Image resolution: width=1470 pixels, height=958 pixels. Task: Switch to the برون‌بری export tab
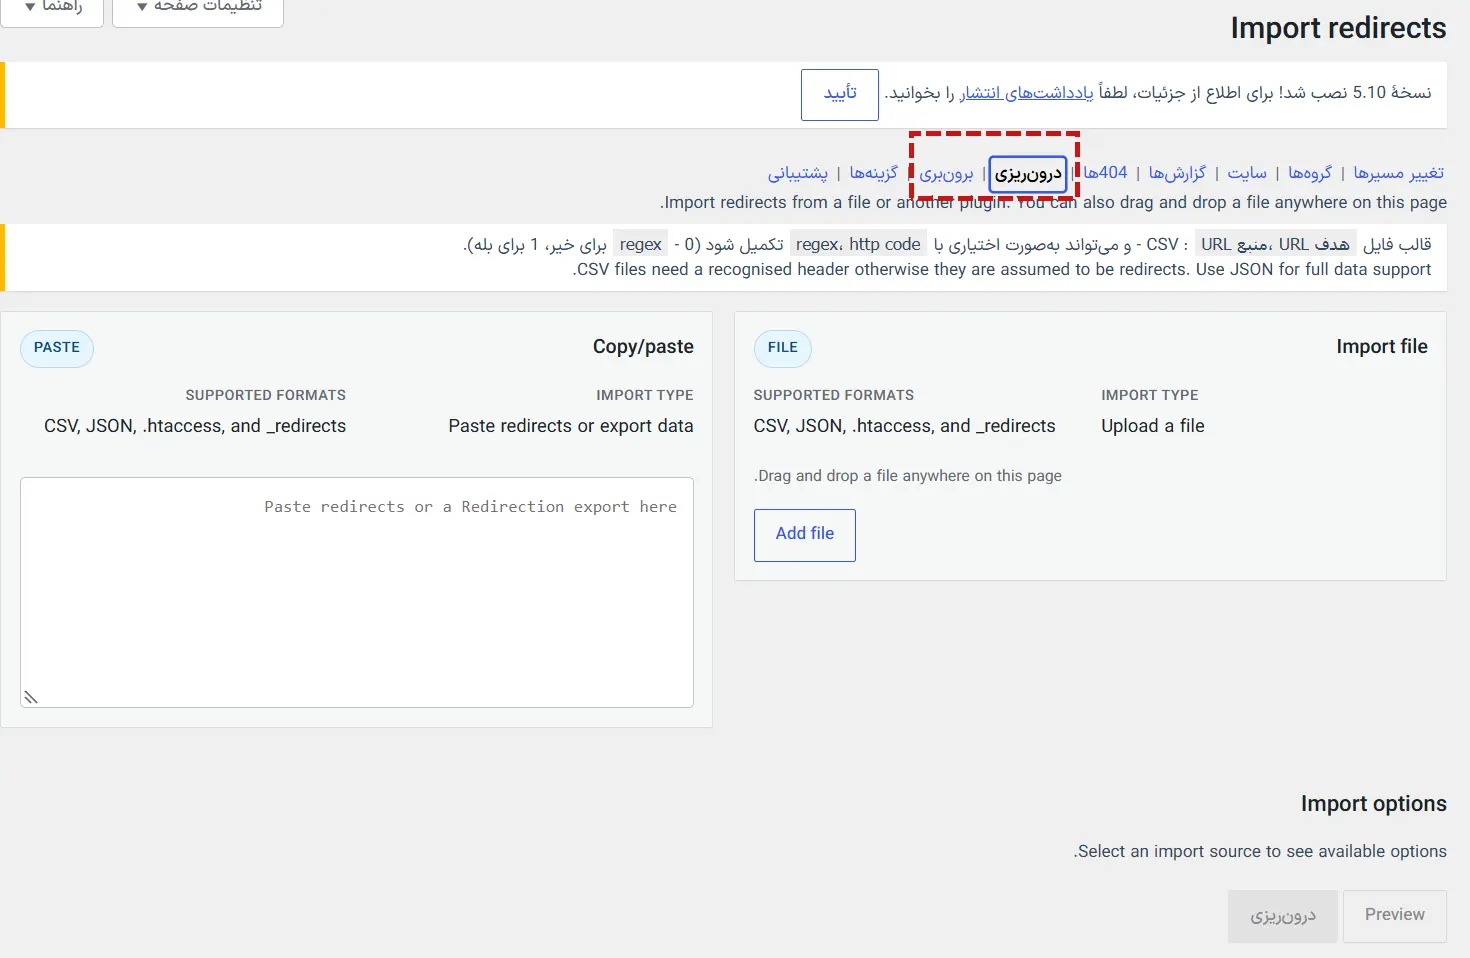point(946,174)
